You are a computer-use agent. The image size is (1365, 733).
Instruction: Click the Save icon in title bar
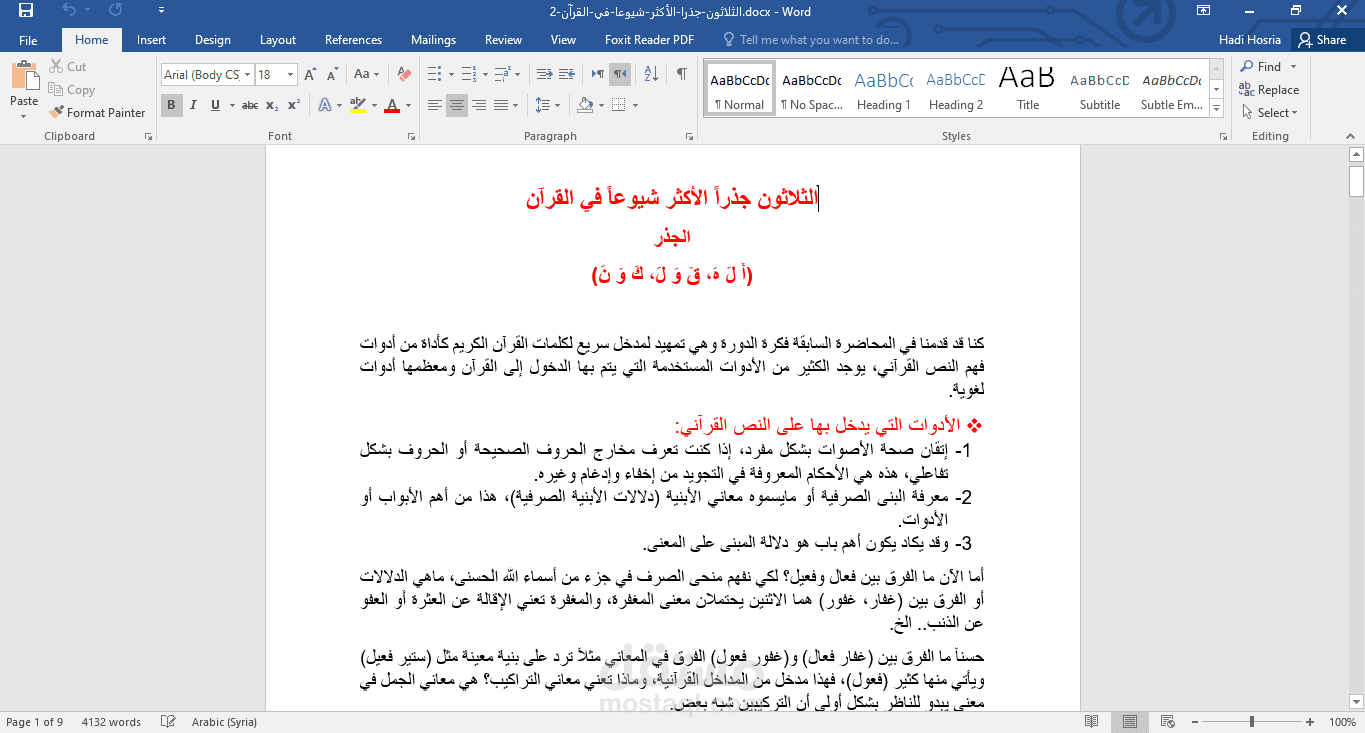pyautogui.click(x=26, y=11)
